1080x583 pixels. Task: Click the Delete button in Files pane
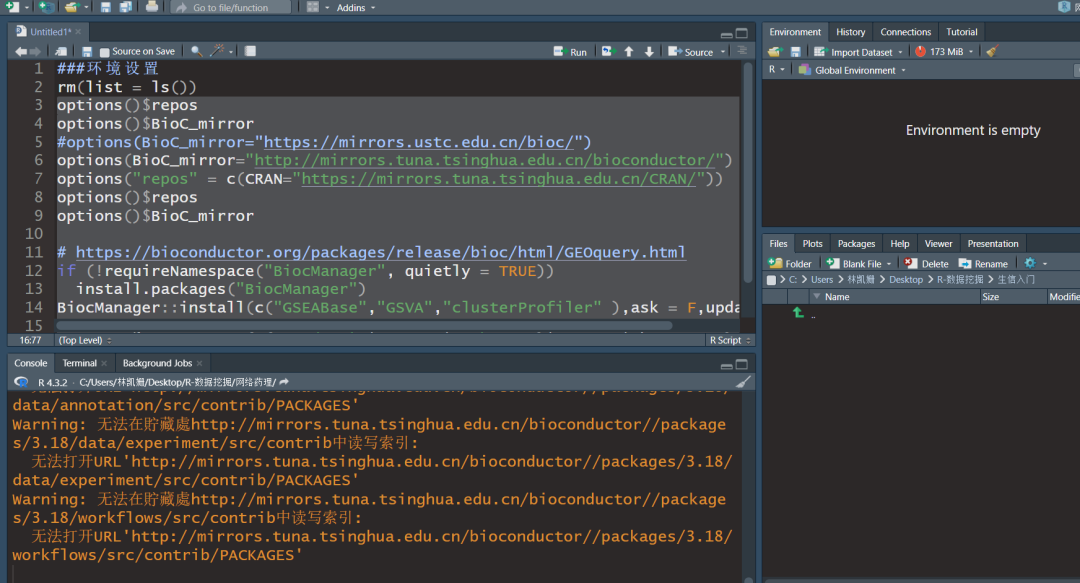[926, 264]
